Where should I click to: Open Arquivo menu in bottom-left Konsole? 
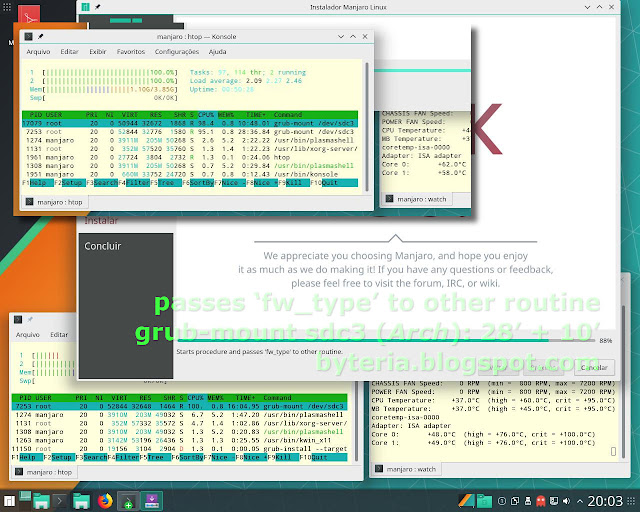point(28,335)
